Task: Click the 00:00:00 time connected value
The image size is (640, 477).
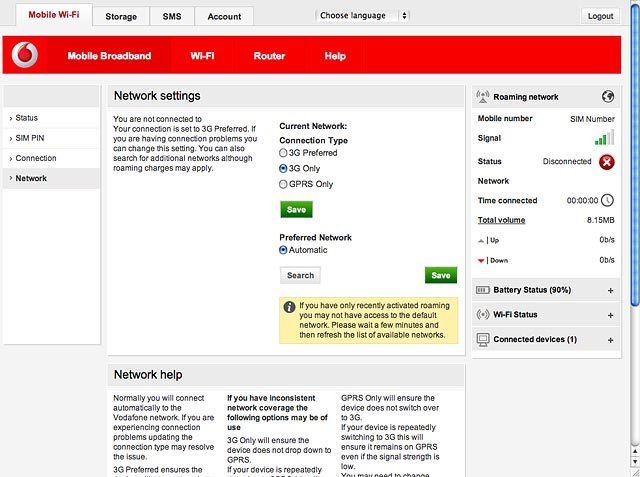Action: [x=582, y=201]
